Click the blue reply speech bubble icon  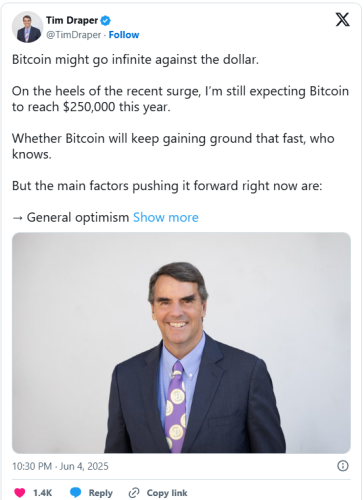[75, 493]
